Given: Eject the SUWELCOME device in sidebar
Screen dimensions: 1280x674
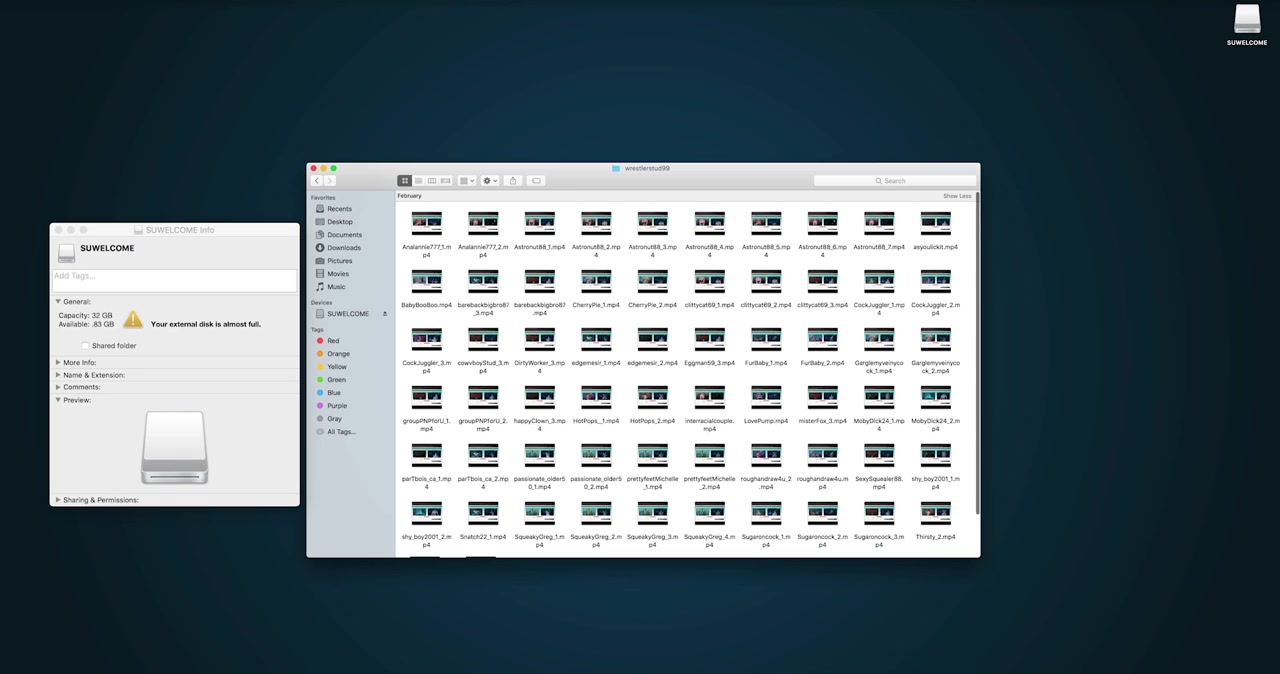Looking at the screenshot, I should 384,314.
